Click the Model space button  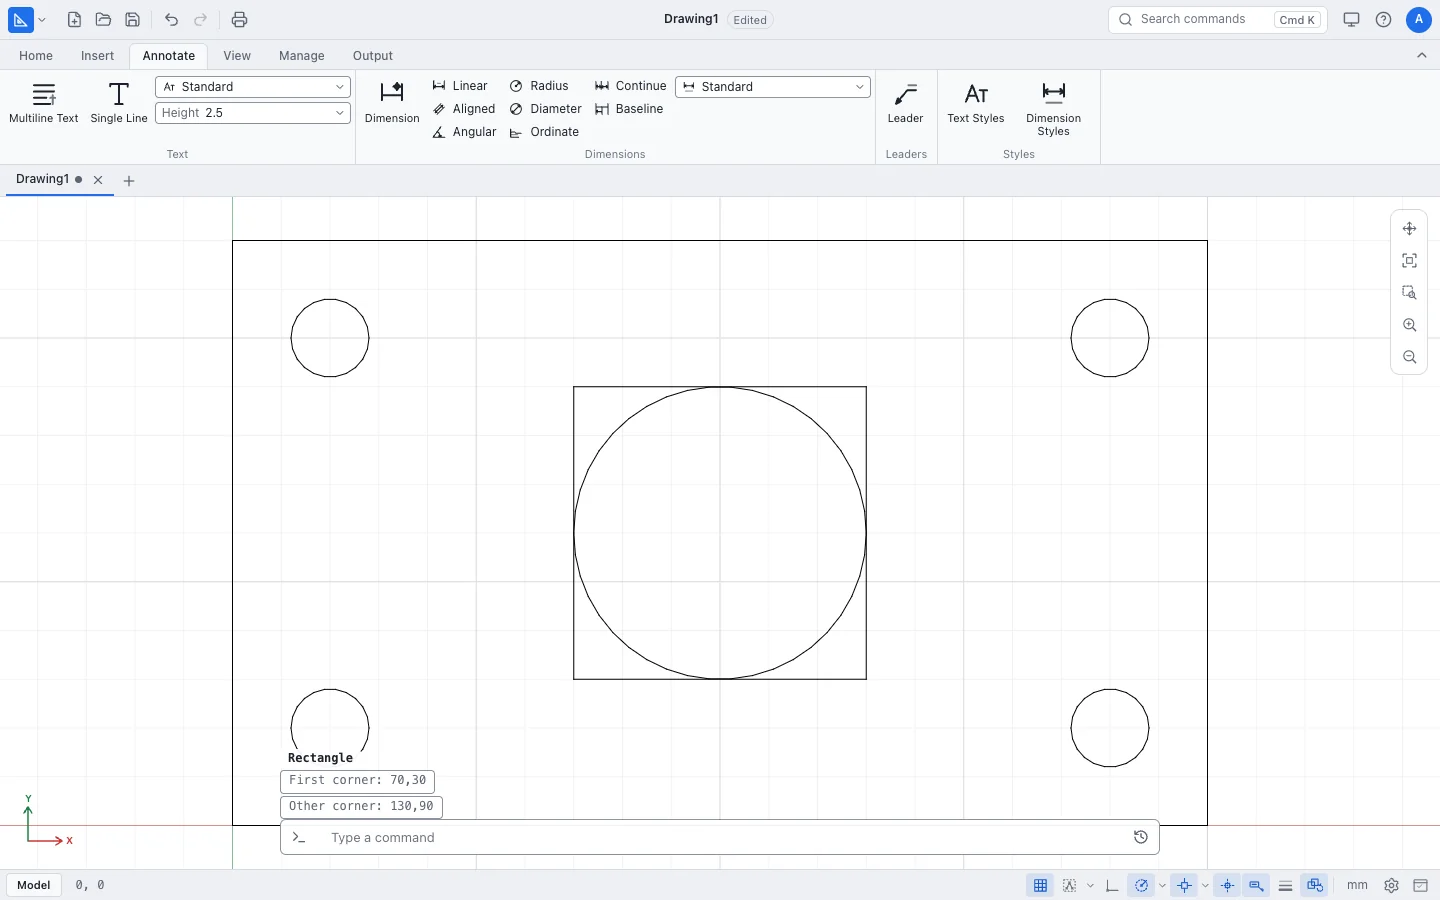click(34, 885)
